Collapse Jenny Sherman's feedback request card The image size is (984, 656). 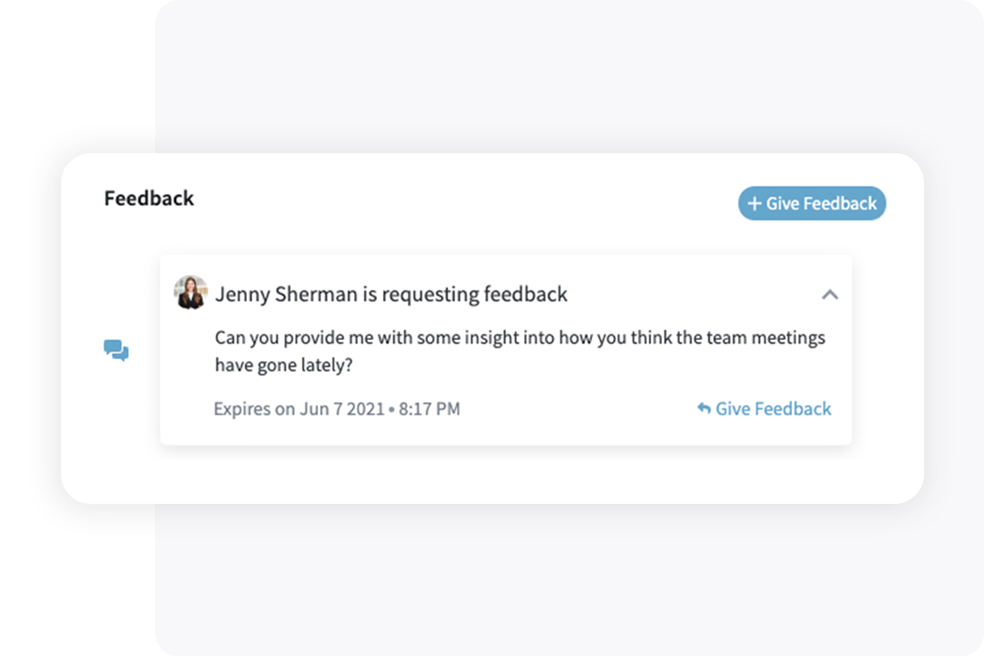tap(830, 294)
